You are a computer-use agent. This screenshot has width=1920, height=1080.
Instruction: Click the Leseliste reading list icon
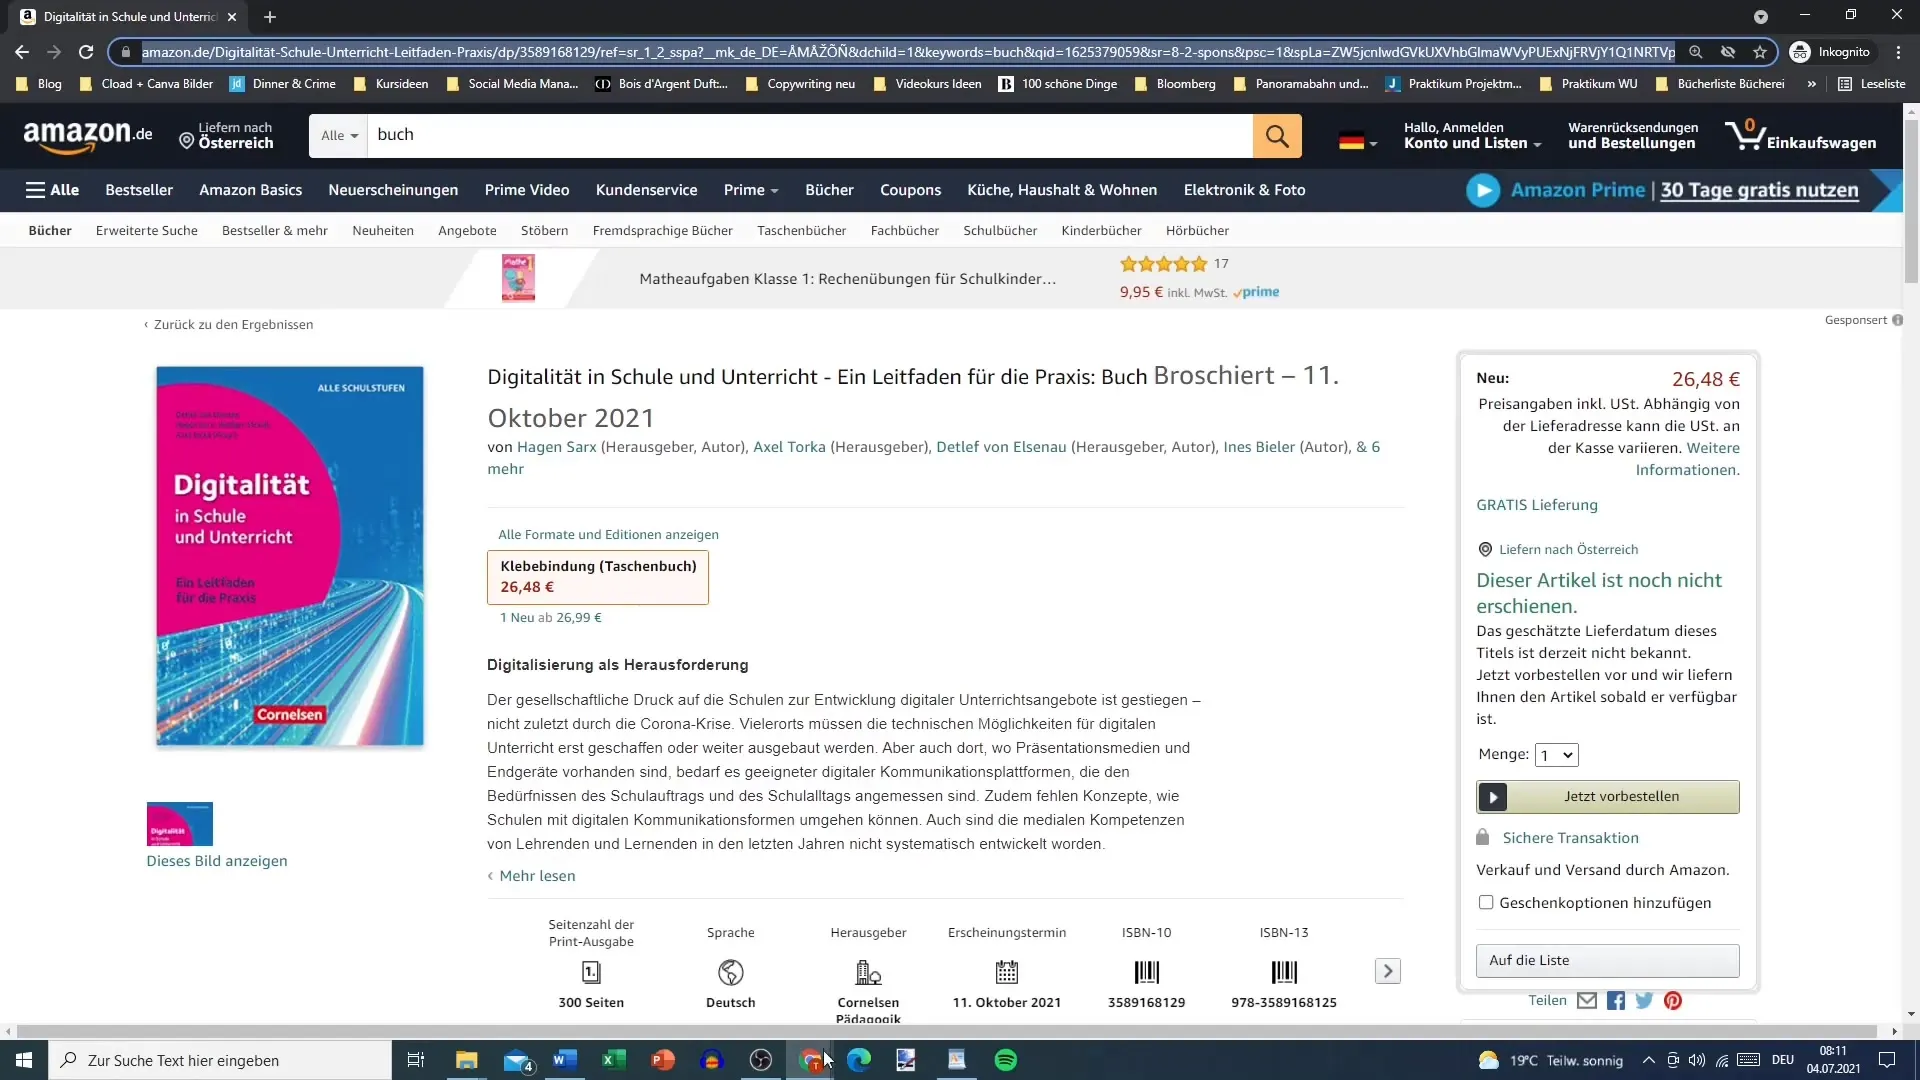click(1845, 84)
